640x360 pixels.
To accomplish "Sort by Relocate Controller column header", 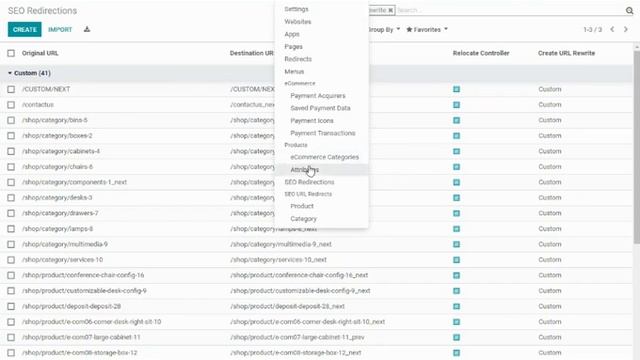I will [x=481, y=53].
